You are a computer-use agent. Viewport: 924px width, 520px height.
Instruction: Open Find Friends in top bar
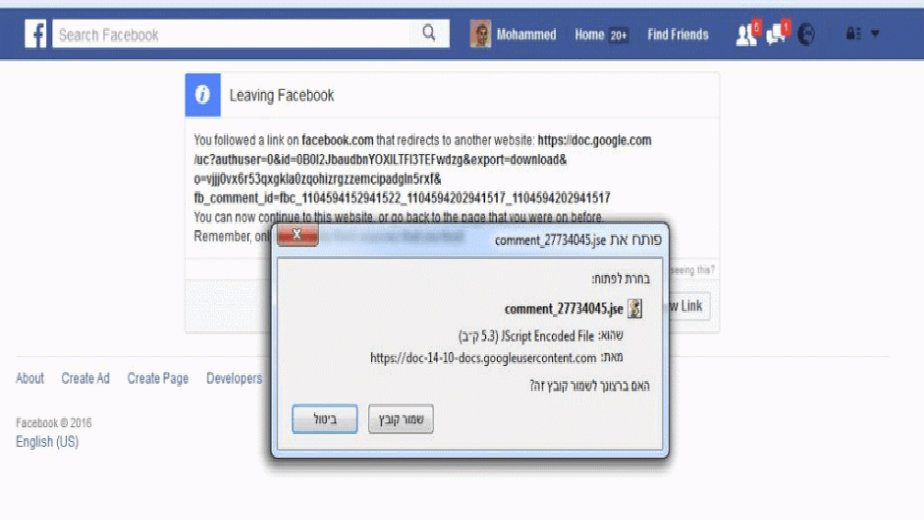[x=678, y=35]
